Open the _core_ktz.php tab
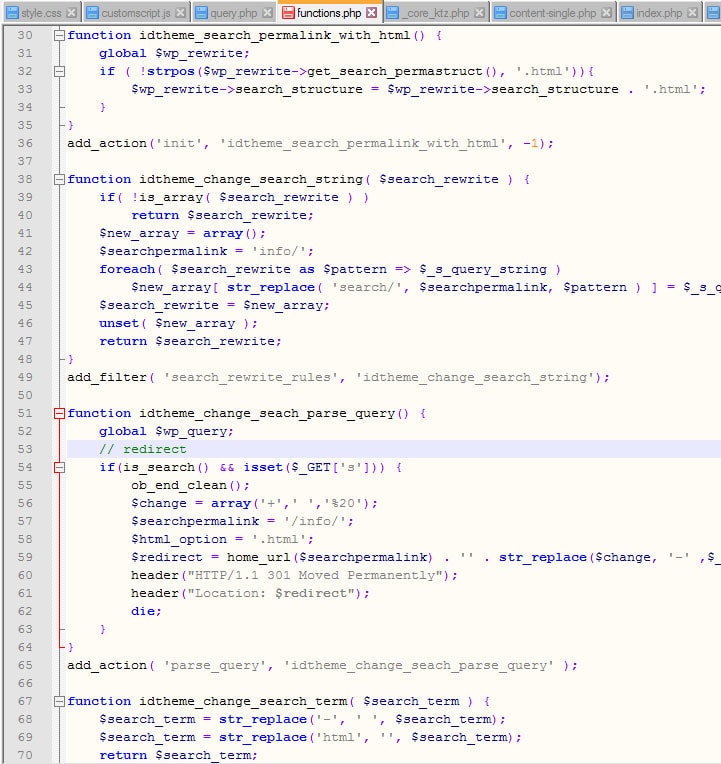Viewport: 721px width, 764px height. coord(437,13)
